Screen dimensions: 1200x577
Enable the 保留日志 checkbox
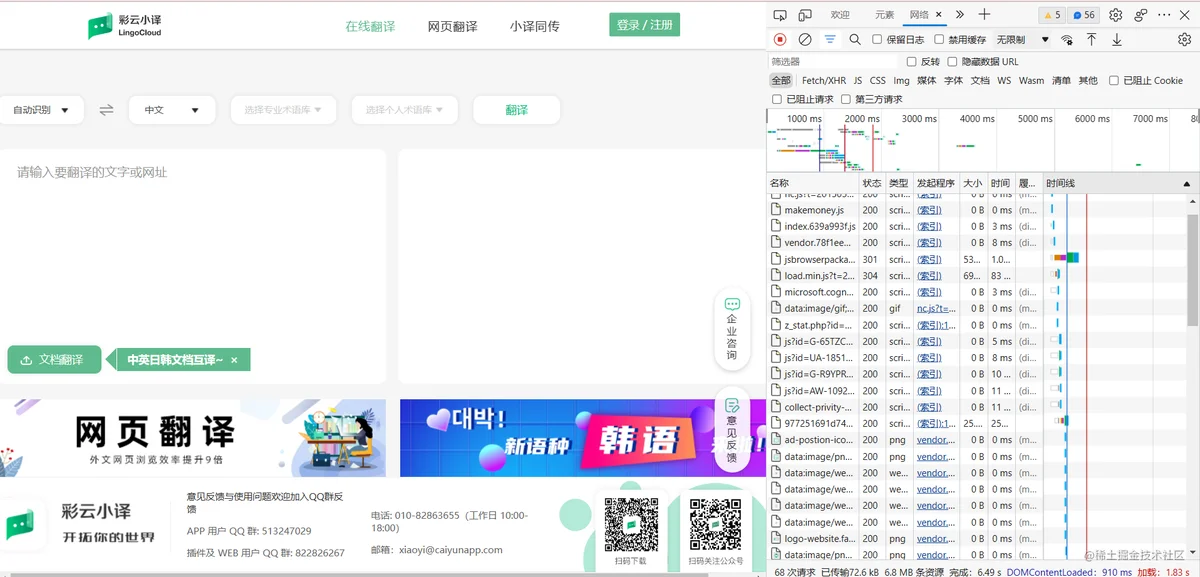(x=877, y=40)
